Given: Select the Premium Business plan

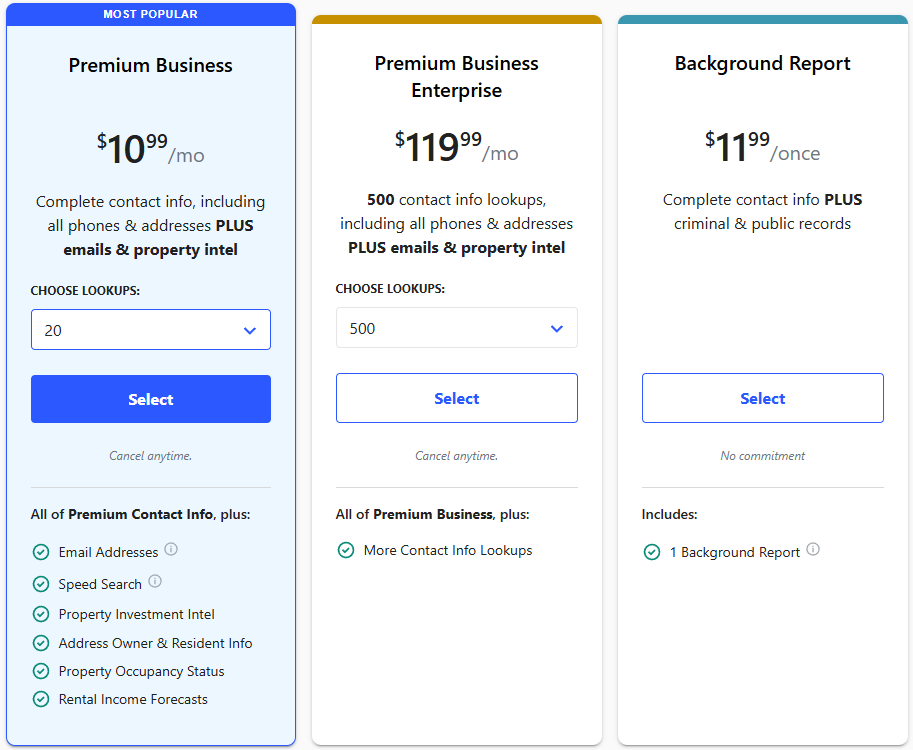Looking at the screenshot, I should click(x=151, y=399).
